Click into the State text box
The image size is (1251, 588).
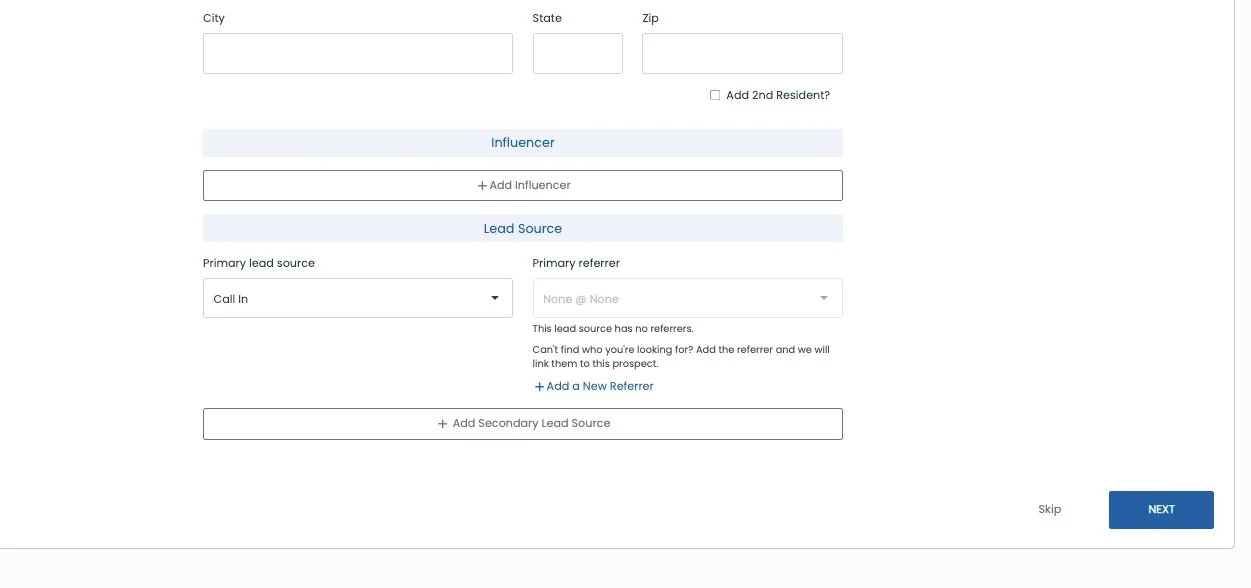coord(577,54)
